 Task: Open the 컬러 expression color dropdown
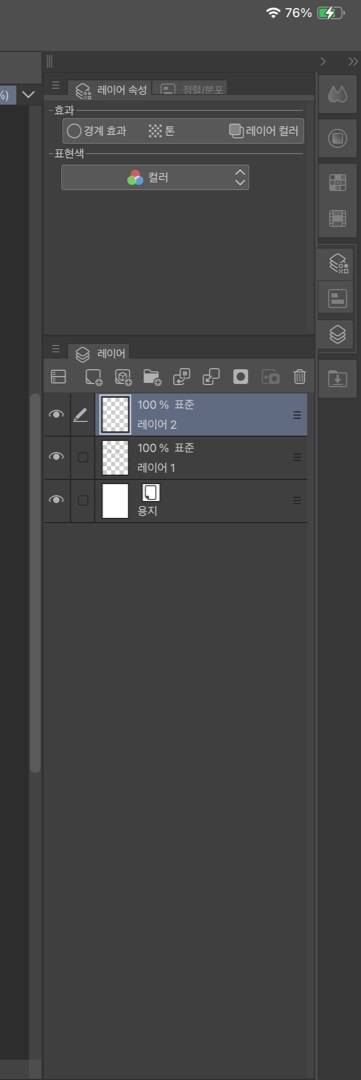pyautogui.click(x=155, y=178)
